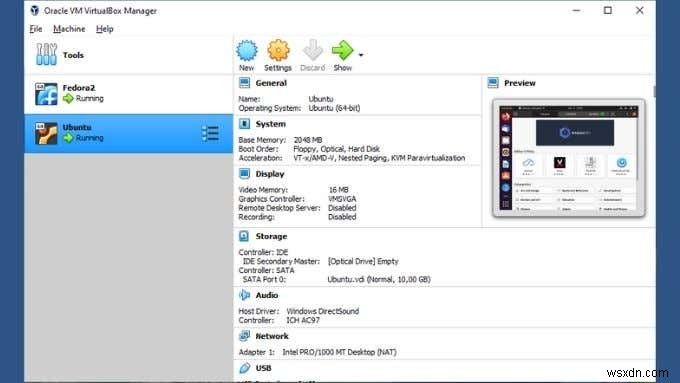Click the USB section icon

pyautogui.click(x=245, y=368)
